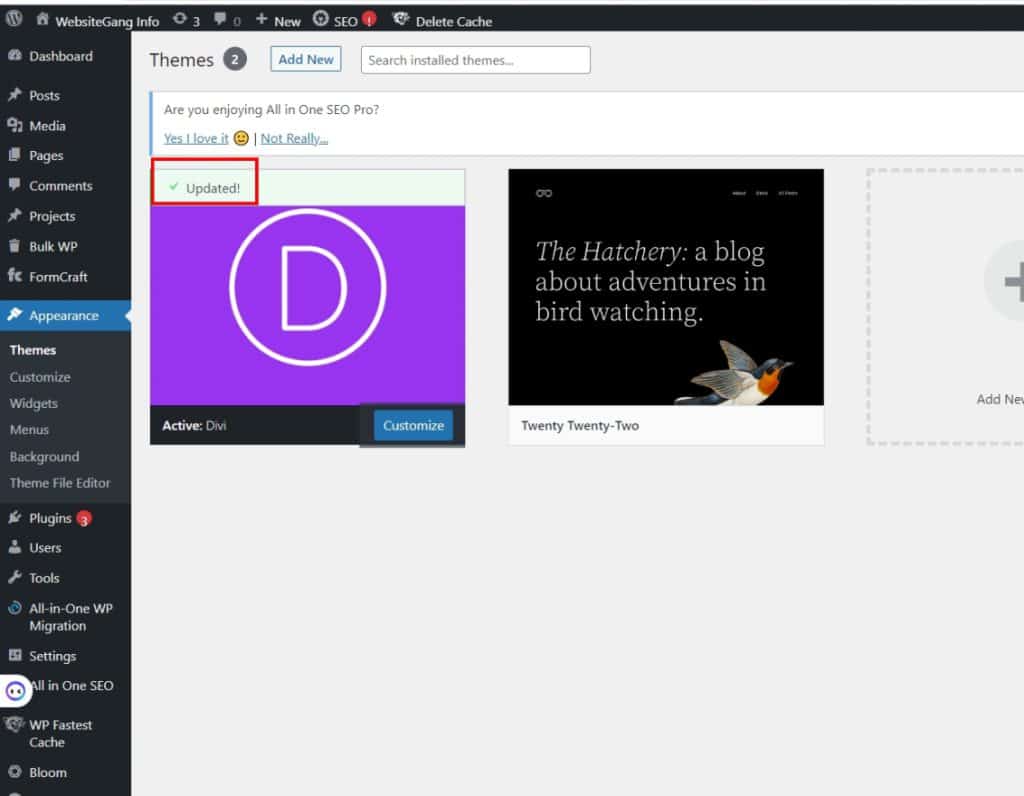
Task: Click the Bloom flower icon
Action: coord(14,771)
